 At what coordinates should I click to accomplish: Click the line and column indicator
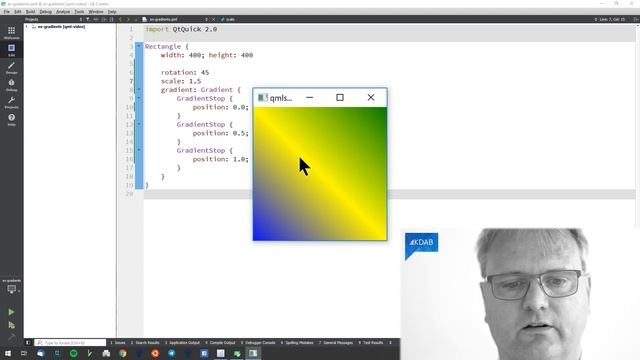click(x=612, y=19)
